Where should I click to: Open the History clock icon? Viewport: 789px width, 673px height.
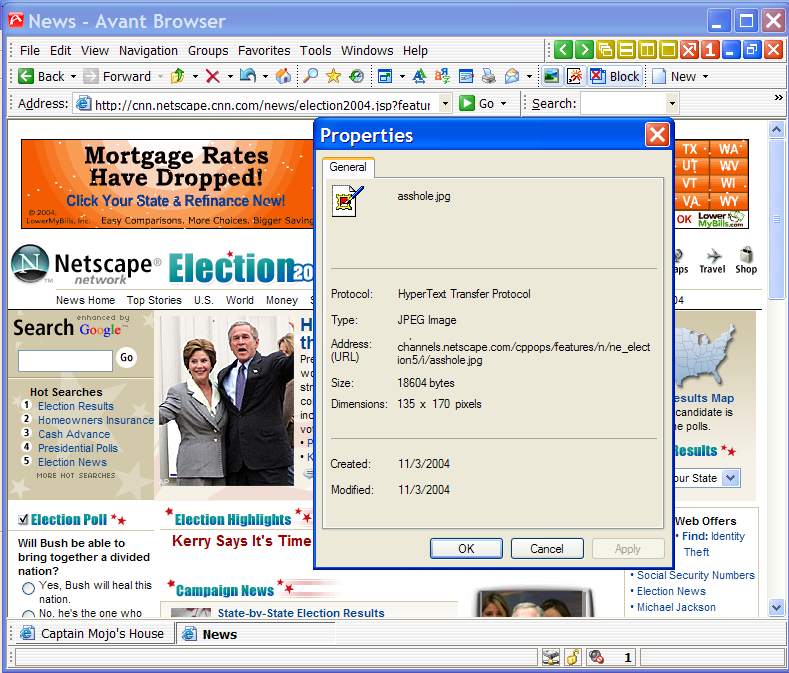coord(356,76)
